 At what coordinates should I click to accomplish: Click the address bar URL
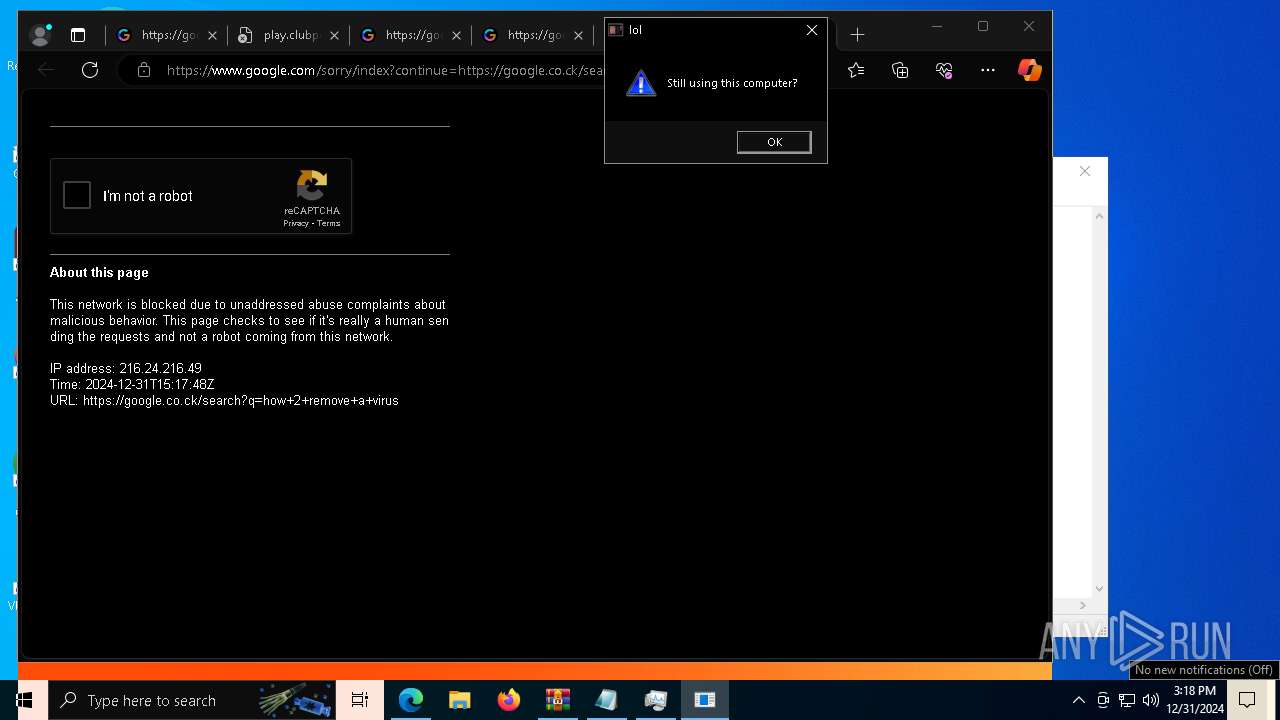[x=385, y=70]
